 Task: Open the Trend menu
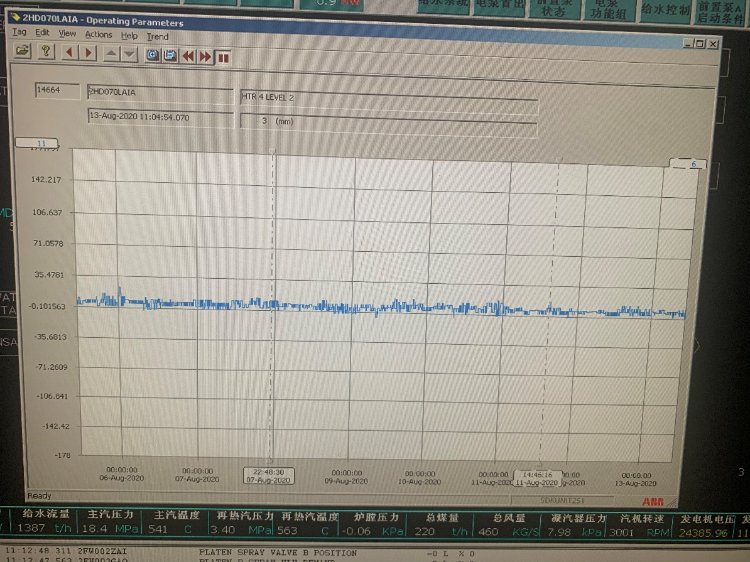157,36
